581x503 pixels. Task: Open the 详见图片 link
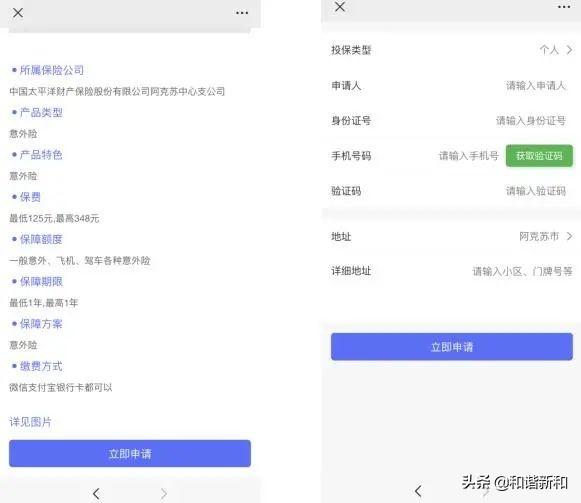click(30, 422)
